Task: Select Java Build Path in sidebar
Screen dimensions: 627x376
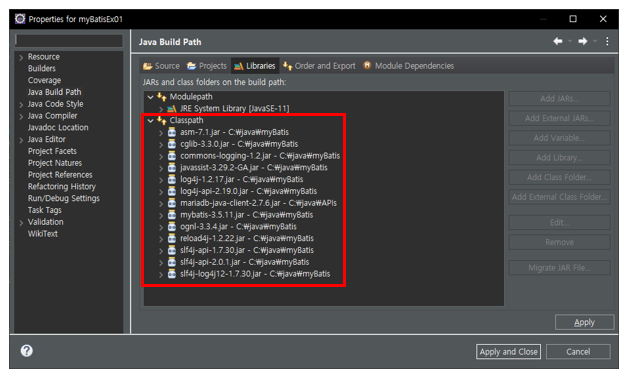Action: pyautogui.click(x=54, y=92)
